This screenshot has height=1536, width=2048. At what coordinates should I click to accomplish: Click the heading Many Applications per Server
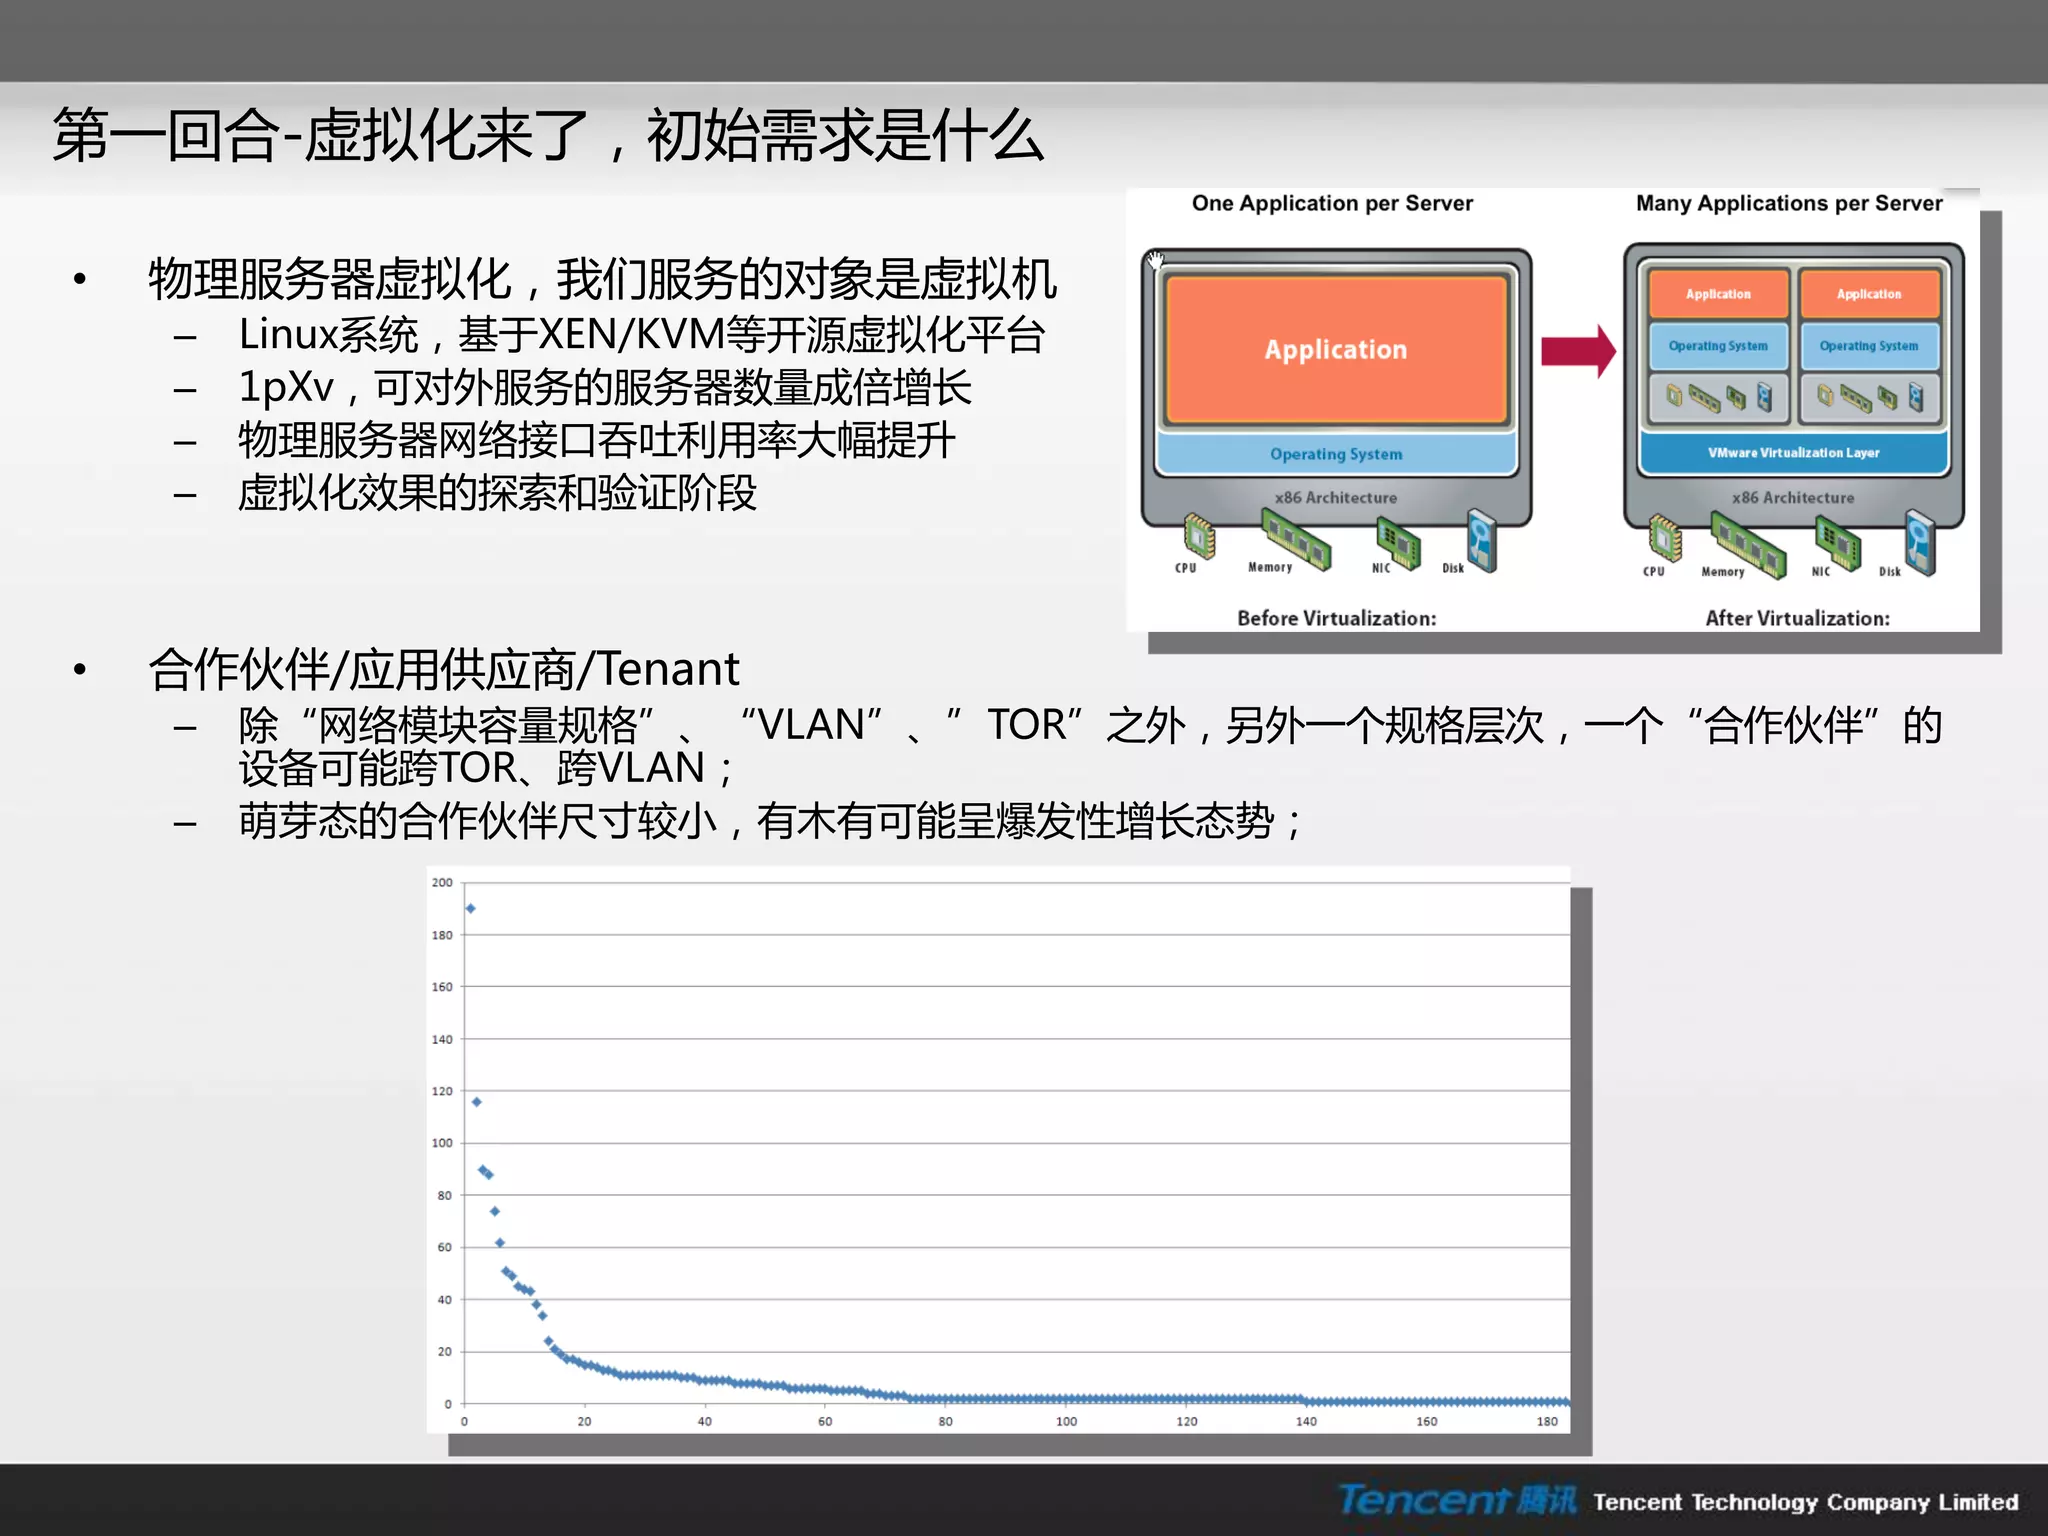click(x=1789, y=204)
